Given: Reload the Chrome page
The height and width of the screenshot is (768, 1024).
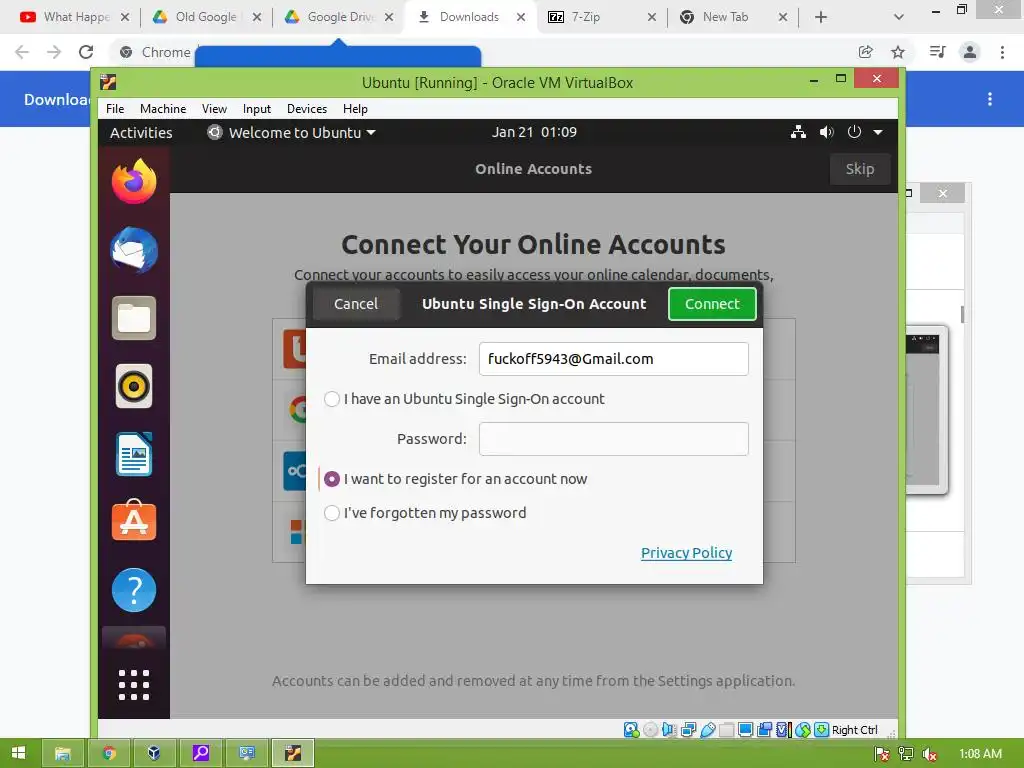Looking at the screenshot, I should [86, 52].
